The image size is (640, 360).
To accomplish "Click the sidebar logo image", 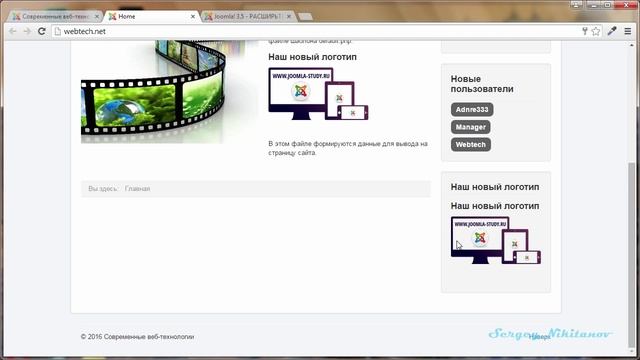I will 496,240.
